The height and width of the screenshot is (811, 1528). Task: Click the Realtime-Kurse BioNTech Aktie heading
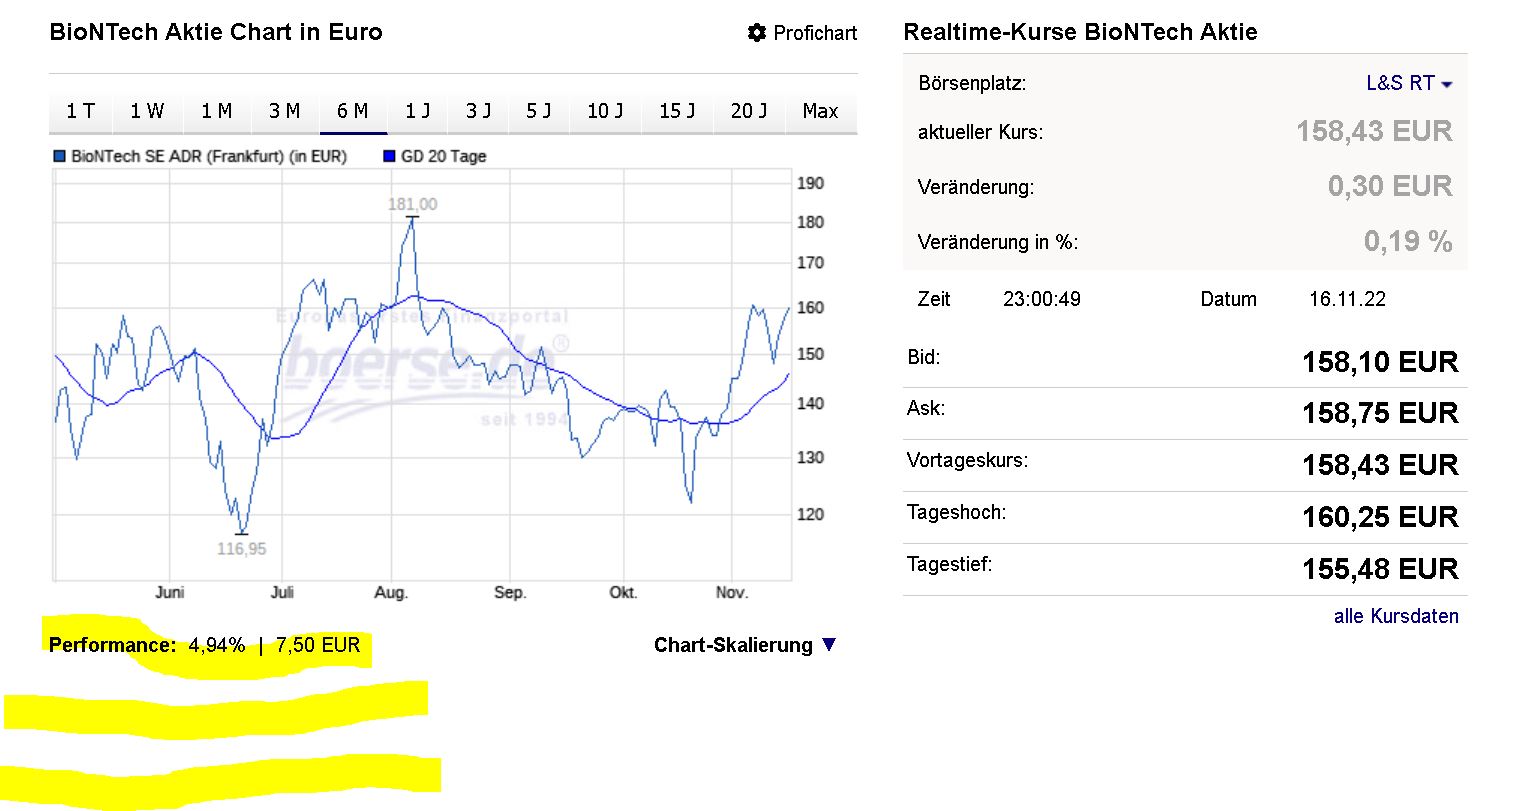1080,32
